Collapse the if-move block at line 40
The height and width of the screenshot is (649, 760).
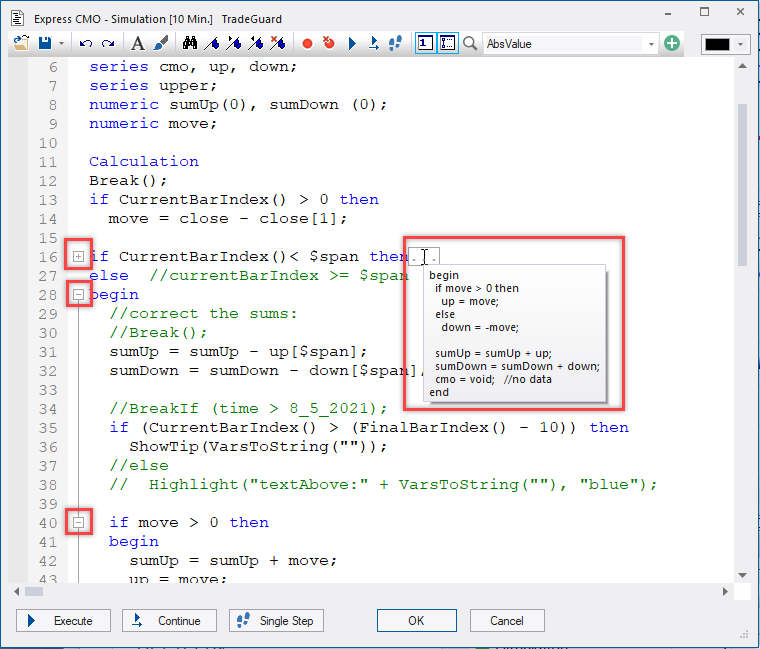pos(78,522)
